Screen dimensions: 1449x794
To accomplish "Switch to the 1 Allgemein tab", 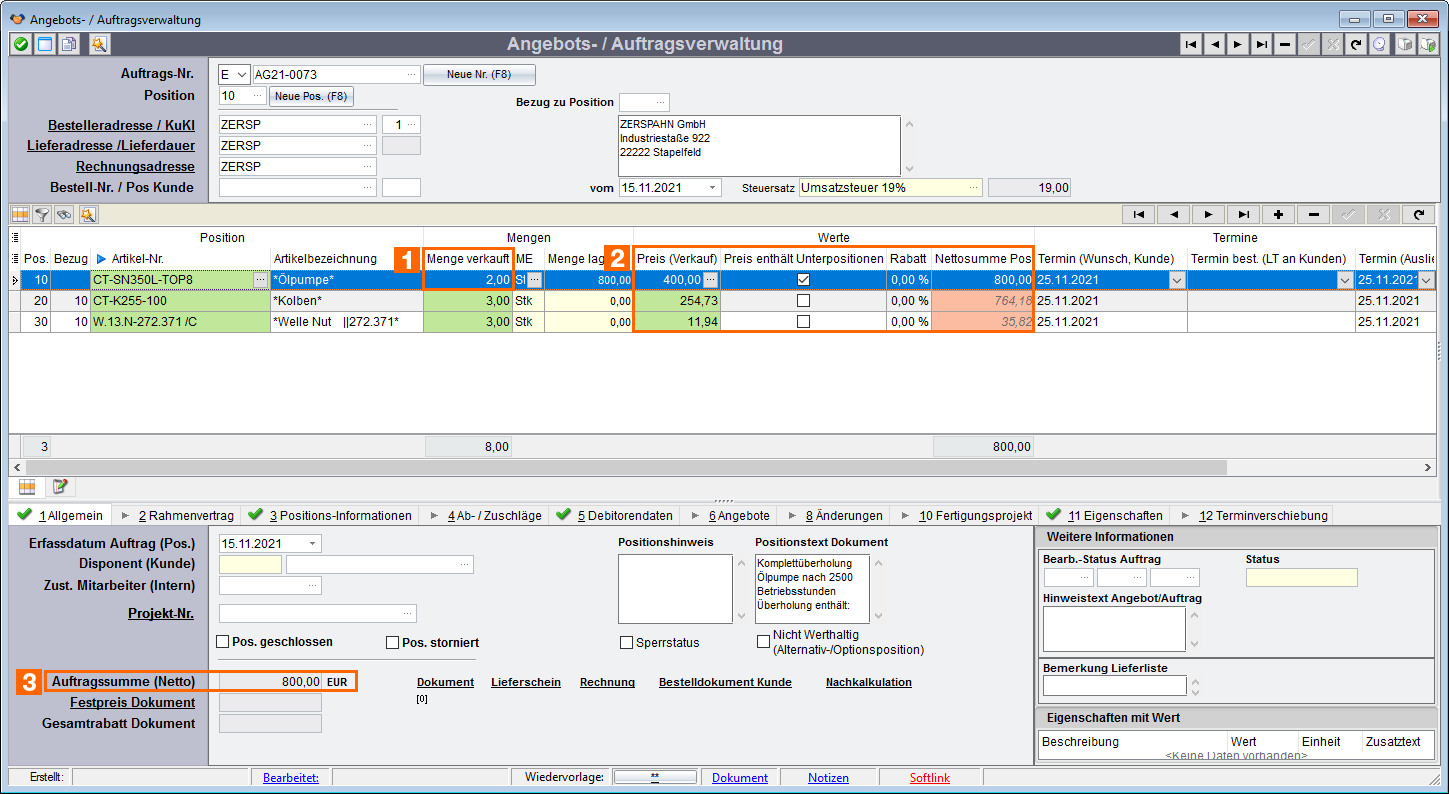I will pos(60,515).
